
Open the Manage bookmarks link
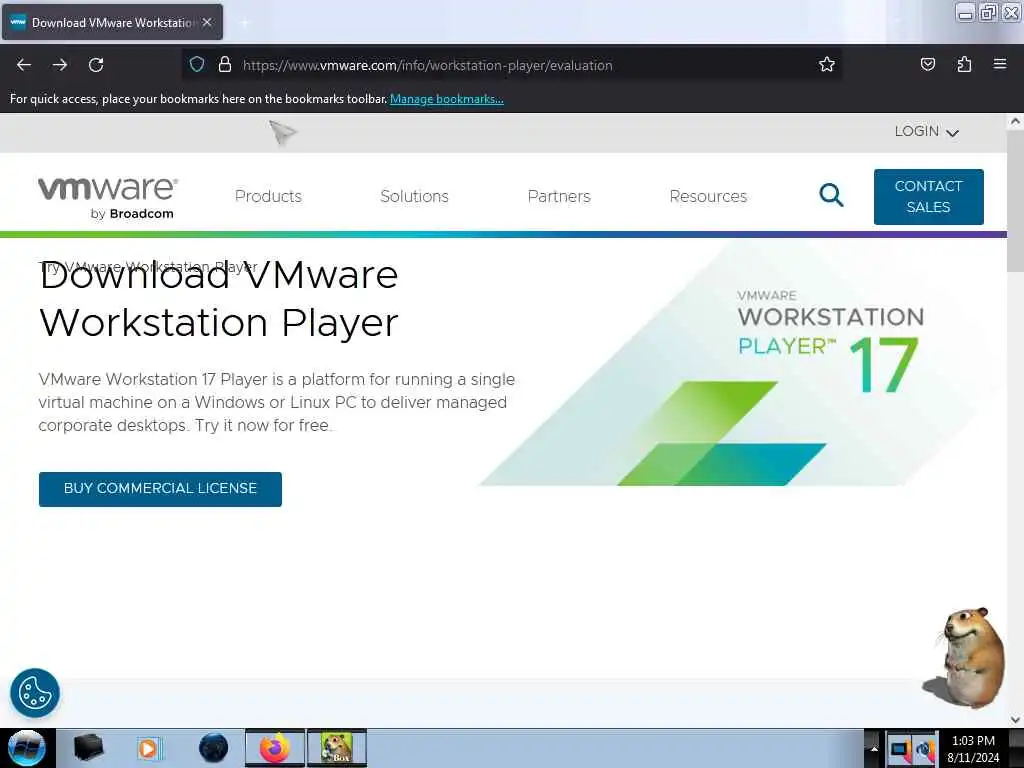coord(447,99)
